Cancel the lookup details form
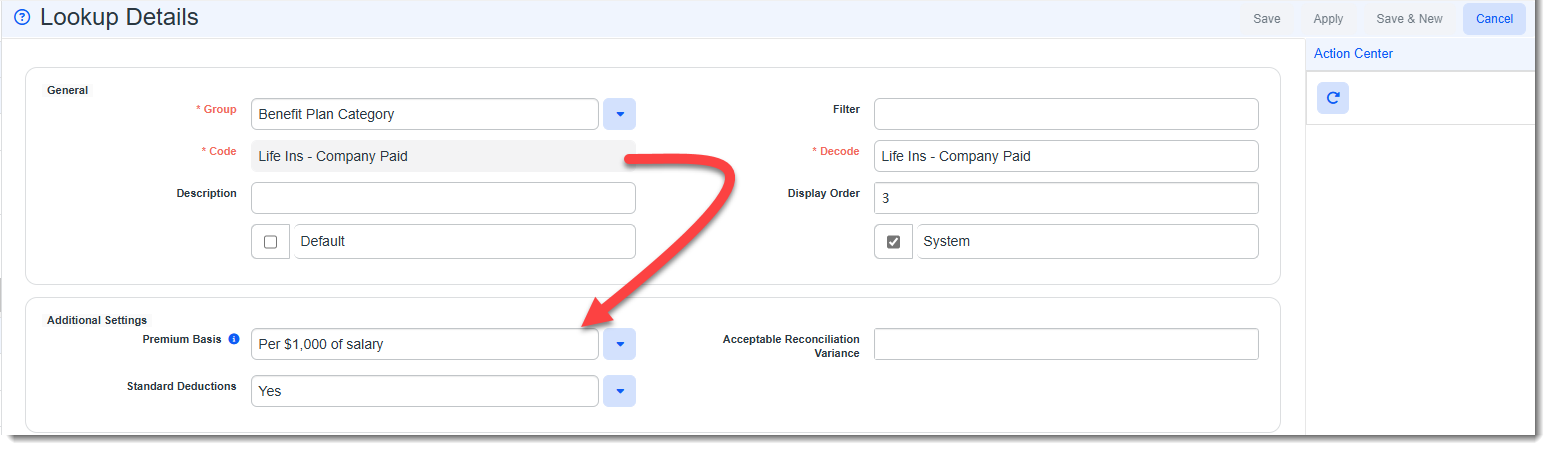 click(x=1494, y=19)
